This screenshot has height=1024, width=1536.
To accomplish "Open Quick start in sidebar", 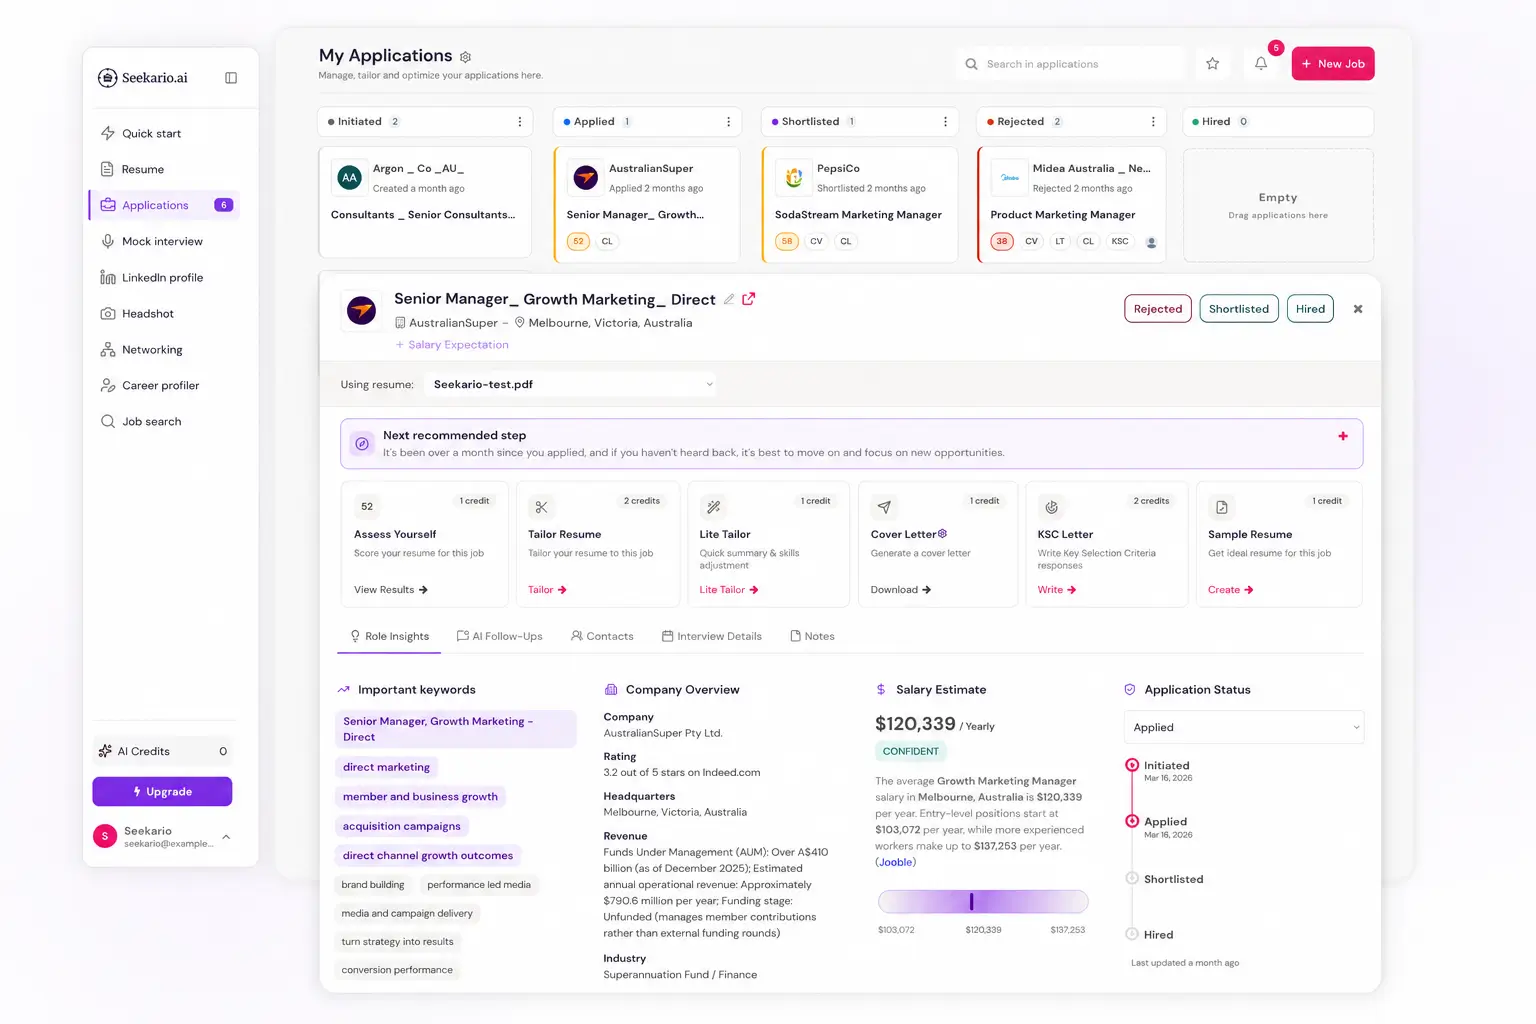I will point(151,133).
